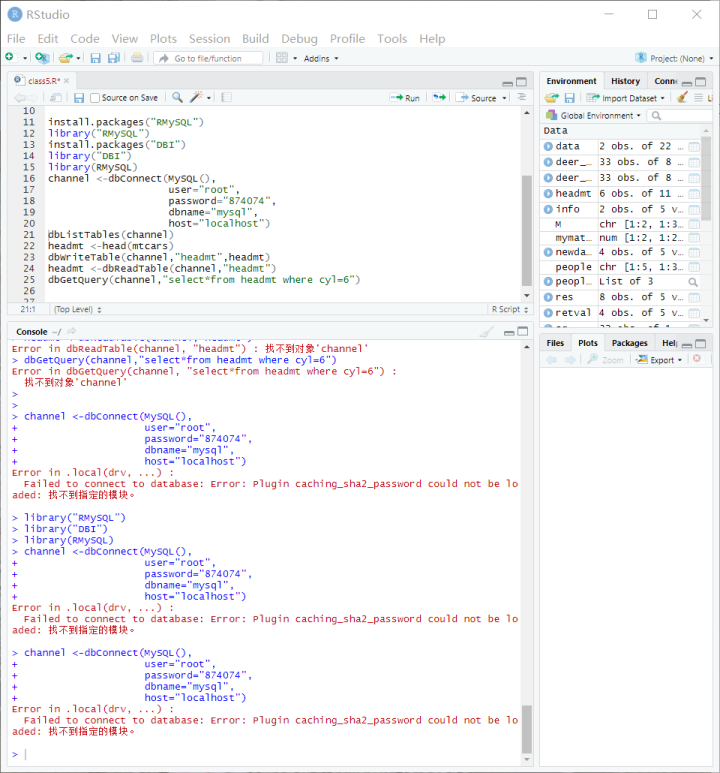Expand the info object details
Image resolution: width=720 pixels, height=773 pixels.
coord(548,209)
